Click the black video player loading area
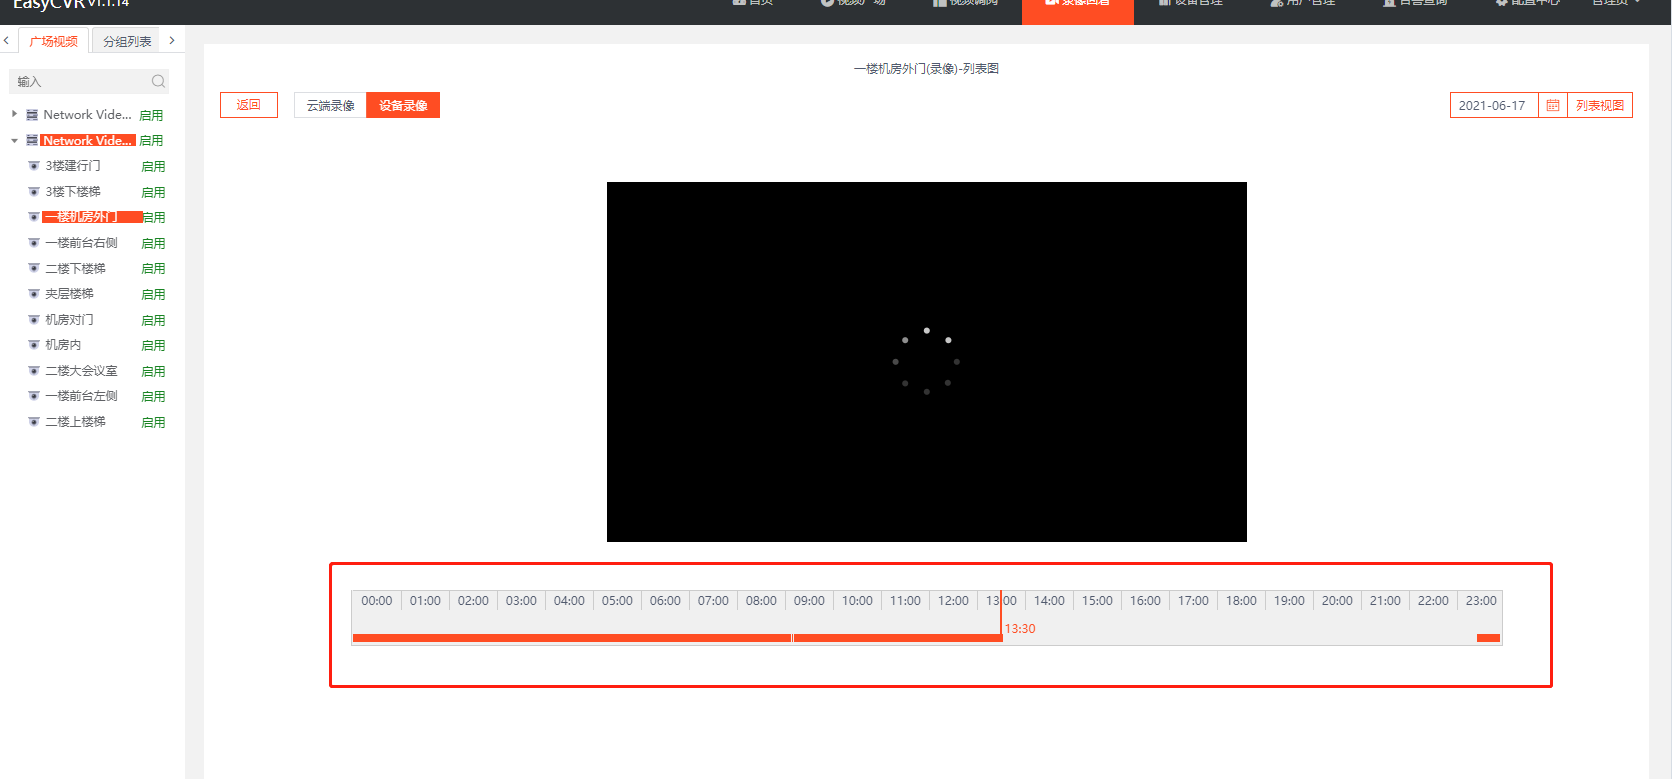Viewport: 1672px width, 779px height. tap(927, 362)
